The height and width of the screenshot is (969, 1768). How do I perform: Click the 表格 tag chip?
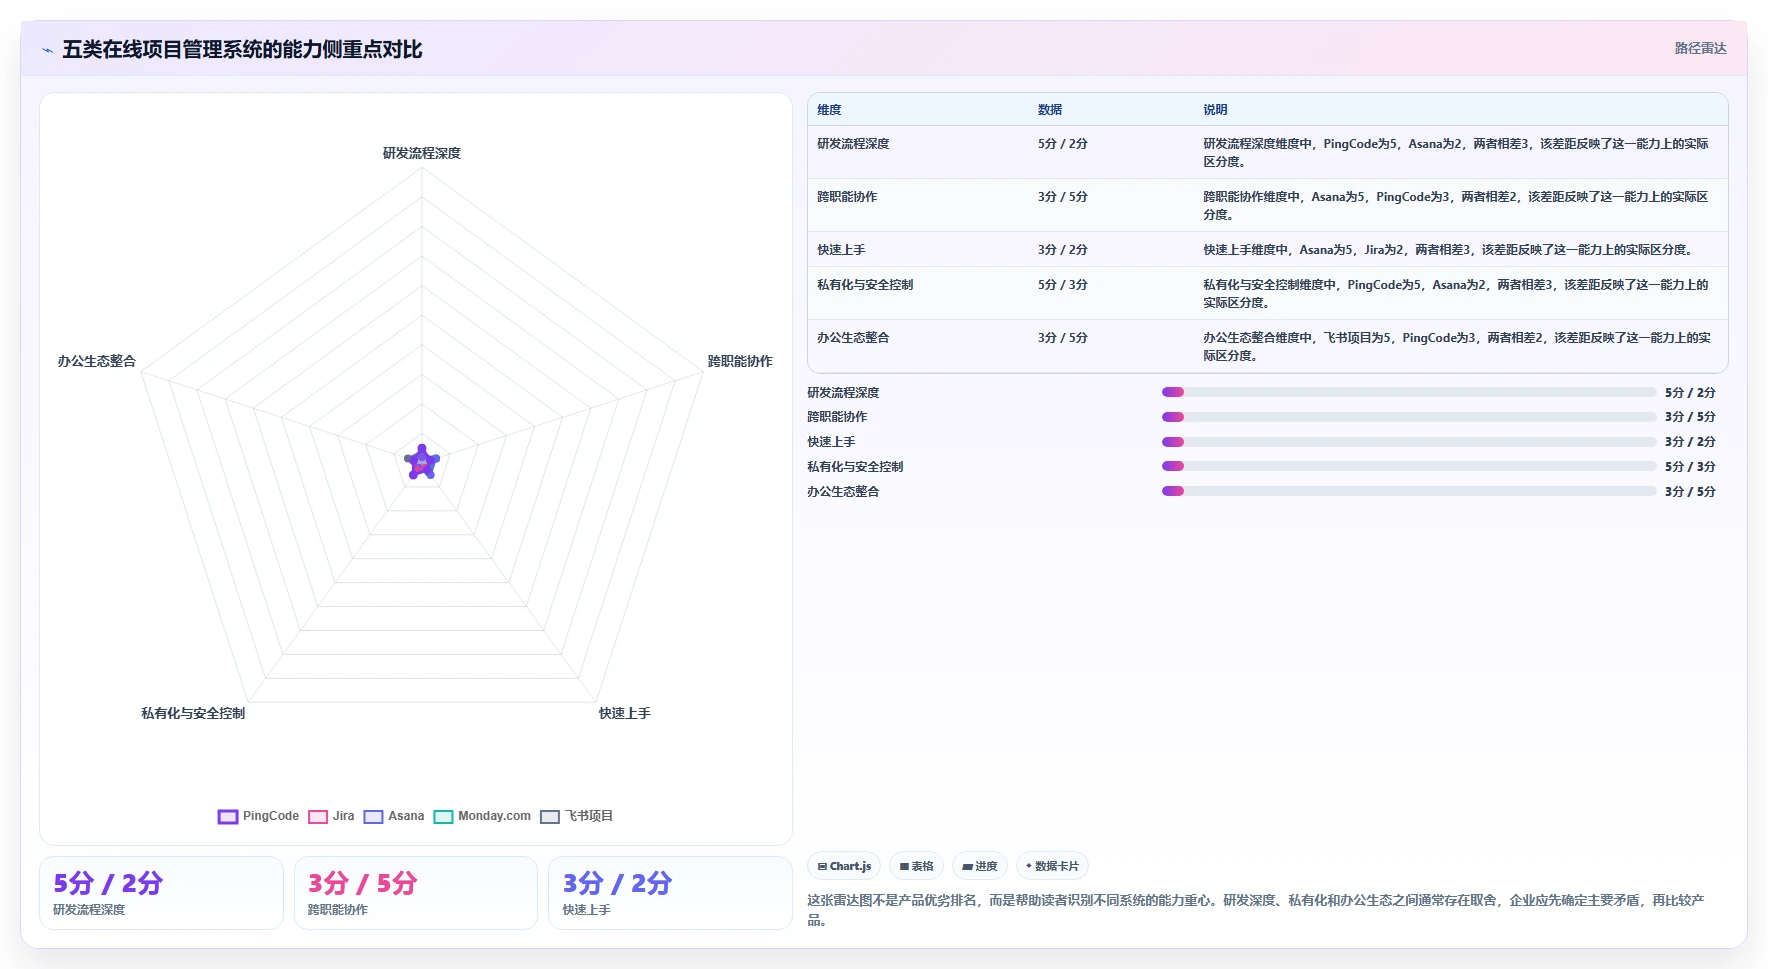916,866
